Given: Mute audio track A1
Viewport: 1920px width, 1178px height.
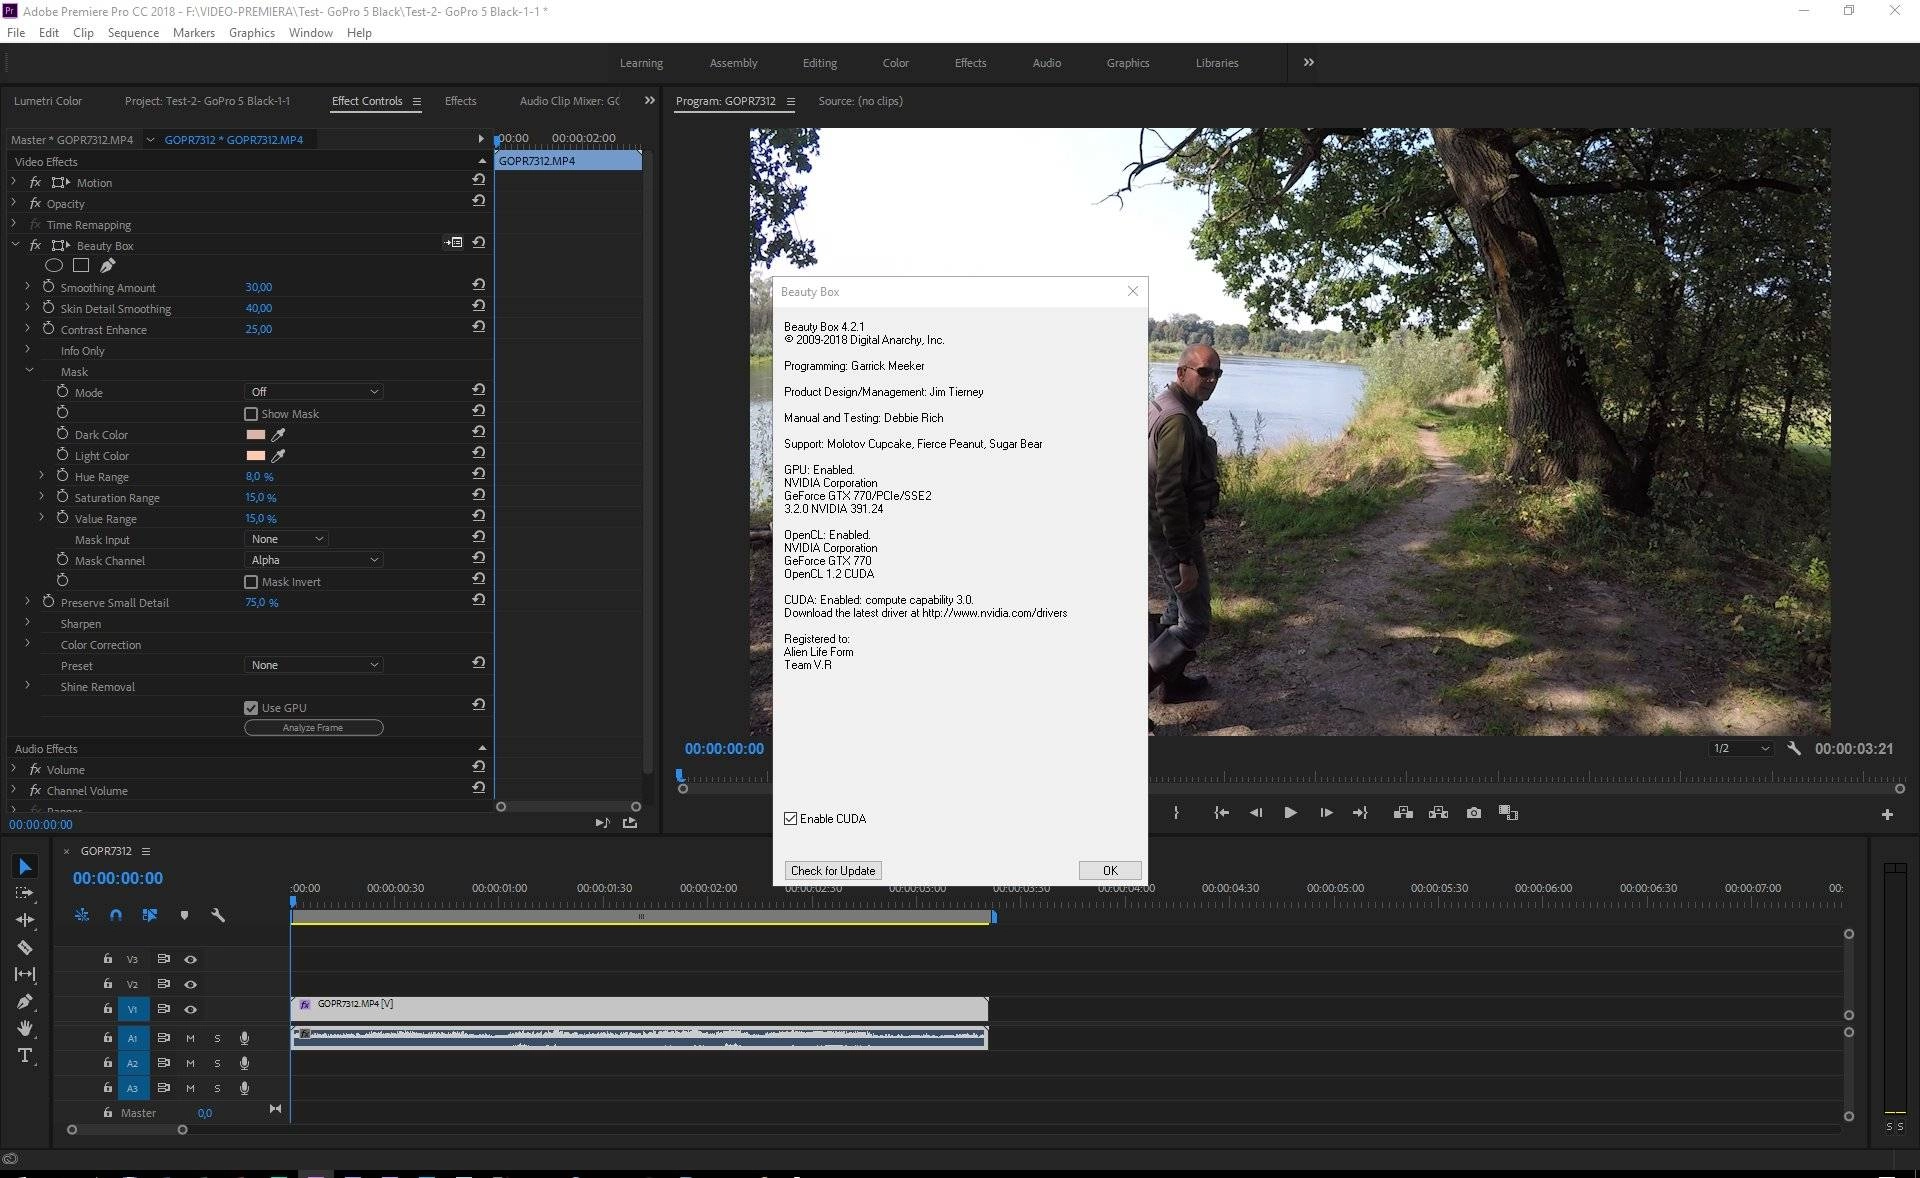Looking at the screenshot, I should pyautogui.click(x=190, y=1038).
